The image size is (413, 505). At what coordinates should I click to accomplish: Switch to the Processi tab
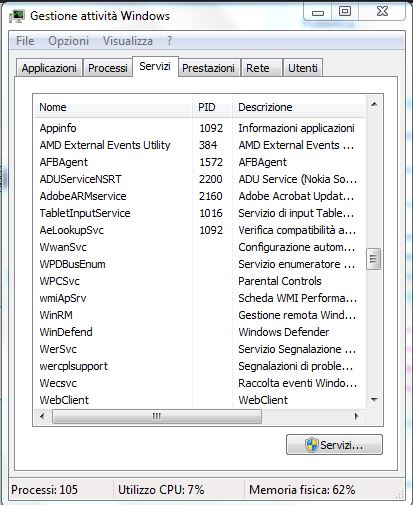coord(108,68)
